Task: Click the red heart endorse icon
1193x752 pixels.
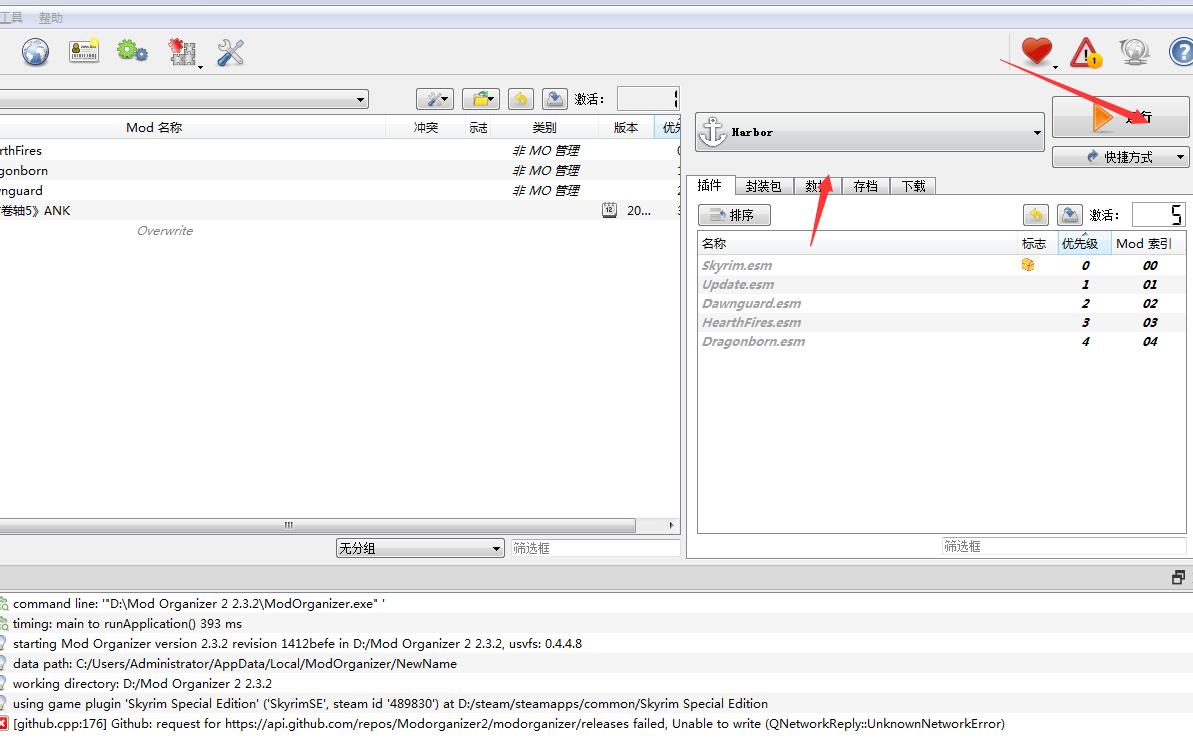Action: [1037, 52]
